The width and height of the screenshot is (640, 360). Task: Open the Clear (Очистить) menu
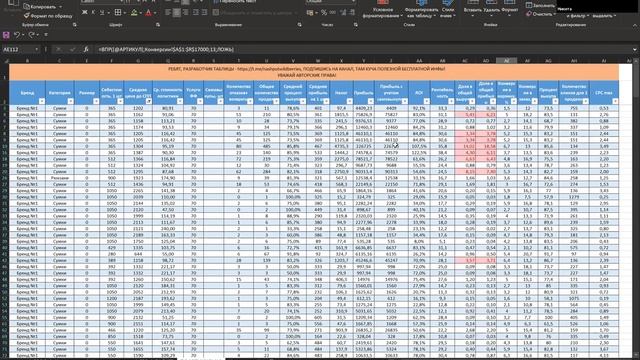click(x=541, y=14)
